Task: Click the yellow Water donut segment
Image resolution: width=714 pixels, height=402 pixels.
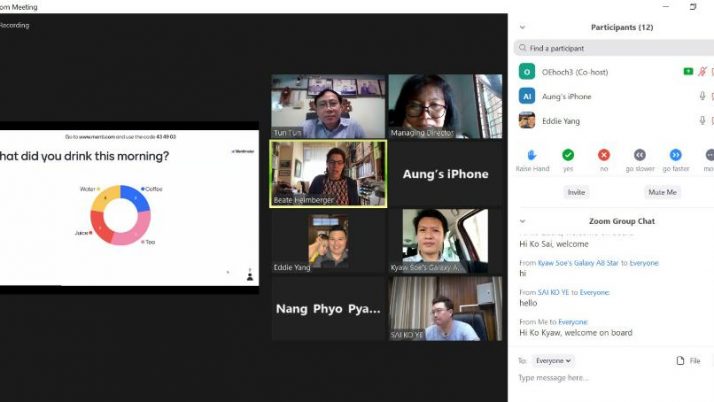Action: pyautogui.click(x=105, y=197)
